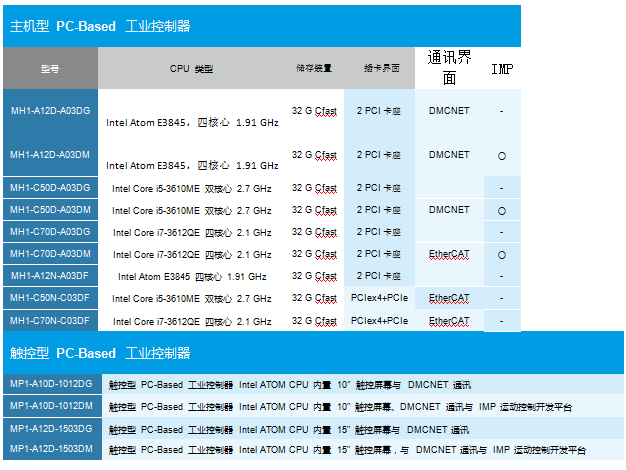Click 32 G Cfast in MH1-C70N-C03DF row
Viewport: 626px width, 470px height.
314,321
